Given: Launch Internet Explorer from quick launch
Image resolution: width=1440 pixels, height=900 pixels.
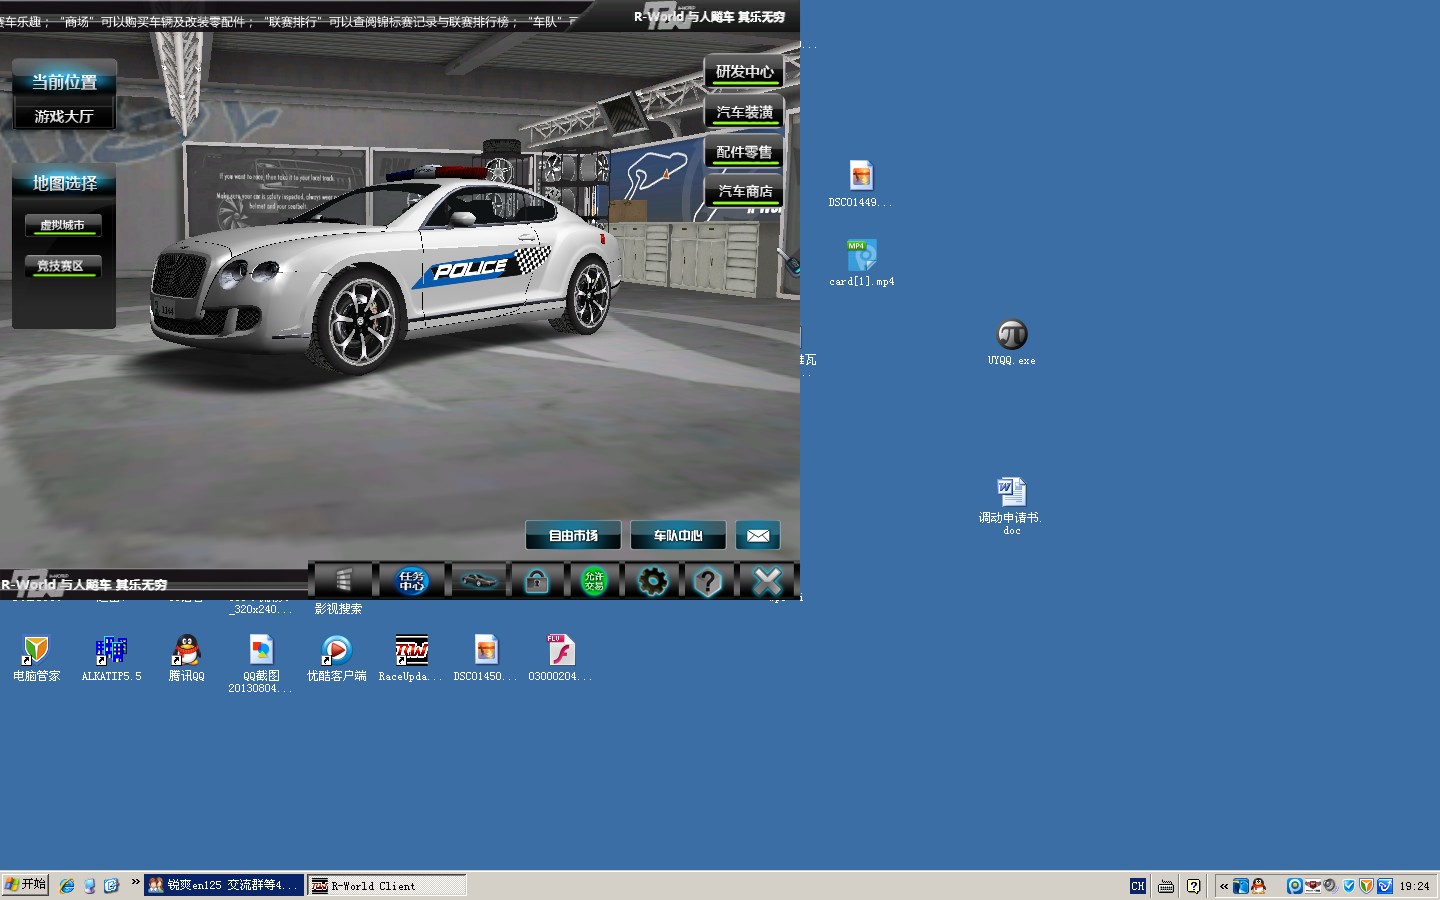Looking at the screenshot, I should 67,886.
